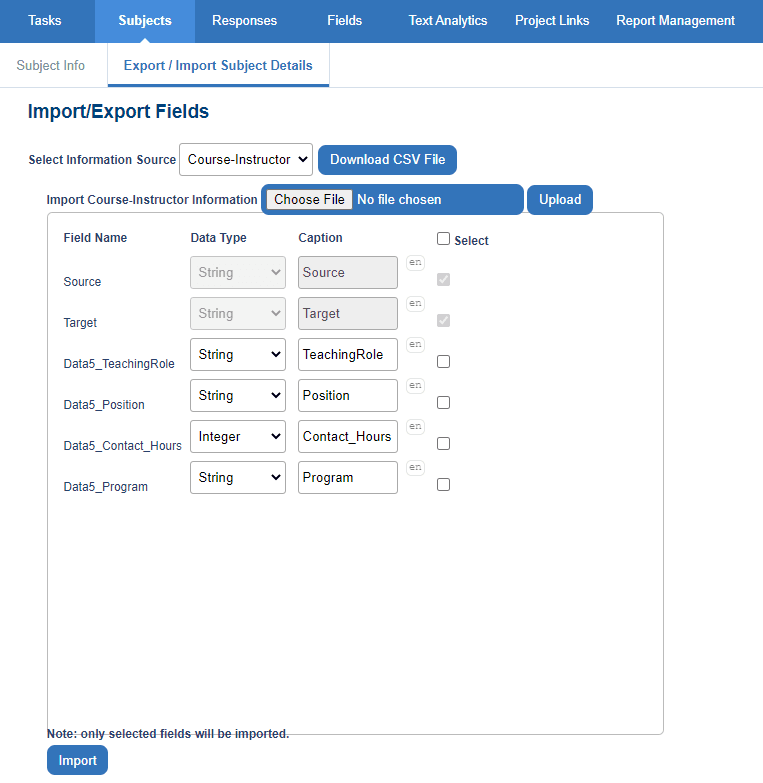Click the 'Import Course-Instructor Information' label
763x783 pixels.
[x=152, y=200]
